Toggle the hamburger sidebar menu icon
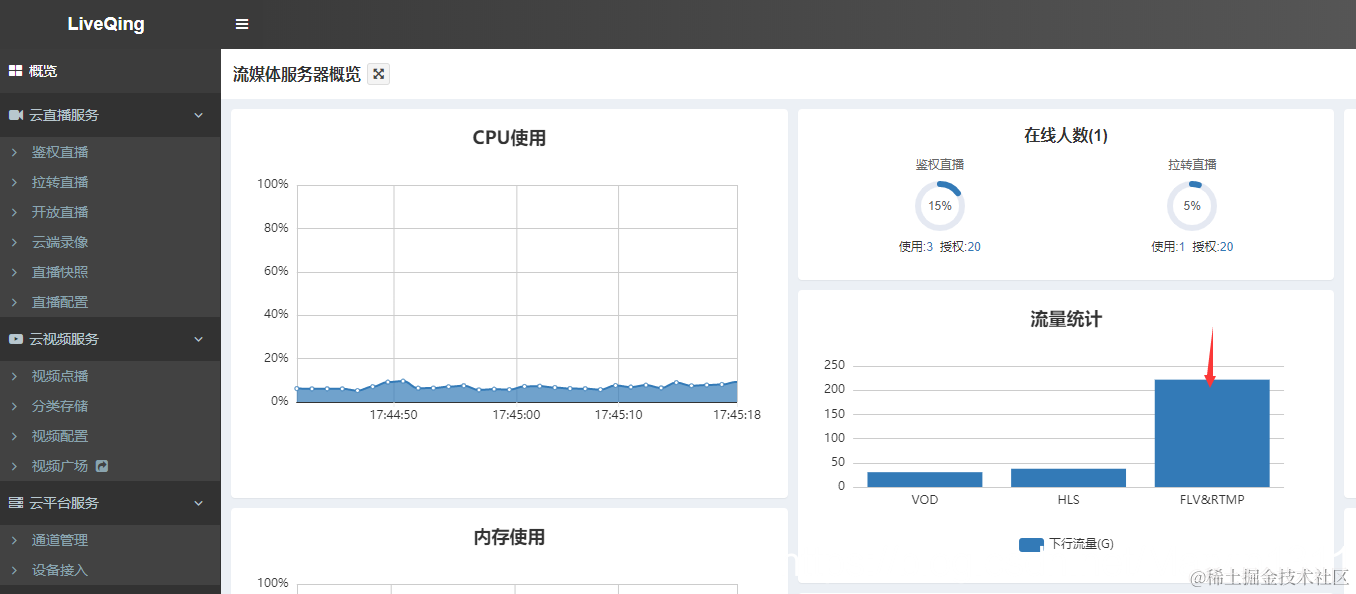Viewport: 1356px width, 594px height. (242, 24)
